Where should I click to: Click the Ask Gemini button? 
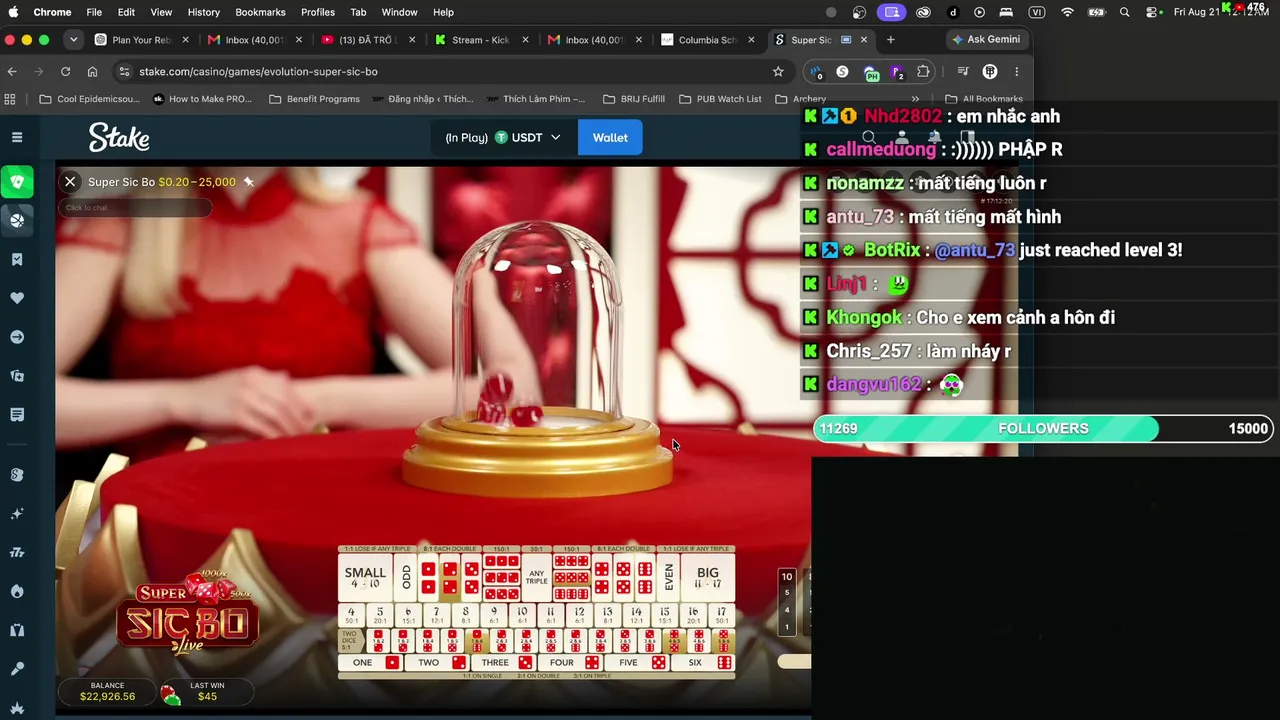(x=986, y=40)
